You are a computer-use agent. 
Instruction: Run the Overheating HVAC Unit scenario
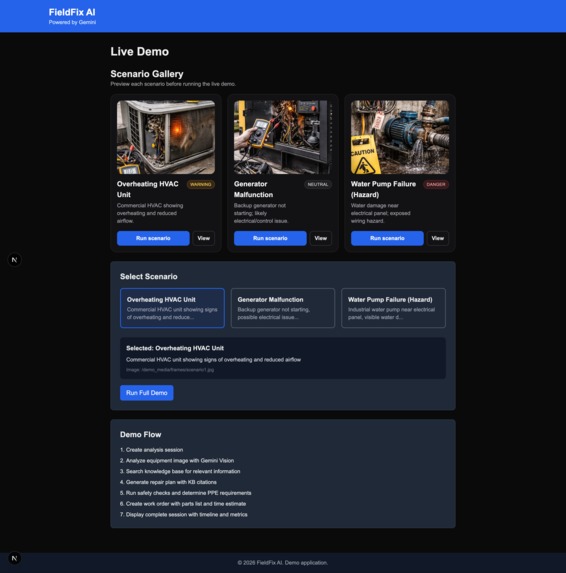tap(153, 238)
